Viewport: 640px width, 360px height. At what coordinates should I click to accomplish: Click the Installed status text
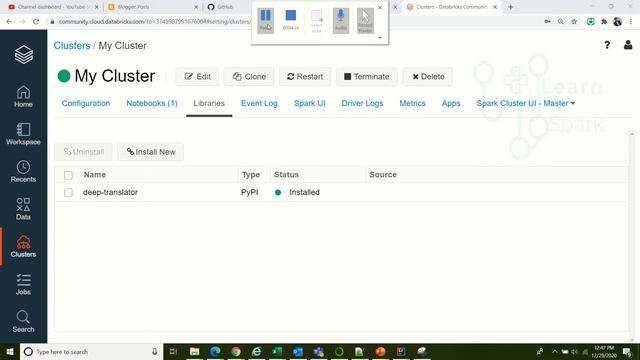point(304,192)
